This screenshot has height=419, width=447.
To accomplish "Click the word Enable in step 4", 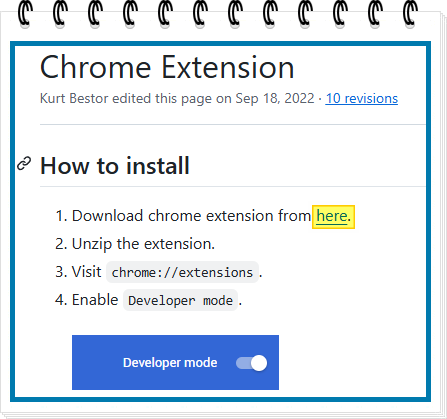I will 95,300.
